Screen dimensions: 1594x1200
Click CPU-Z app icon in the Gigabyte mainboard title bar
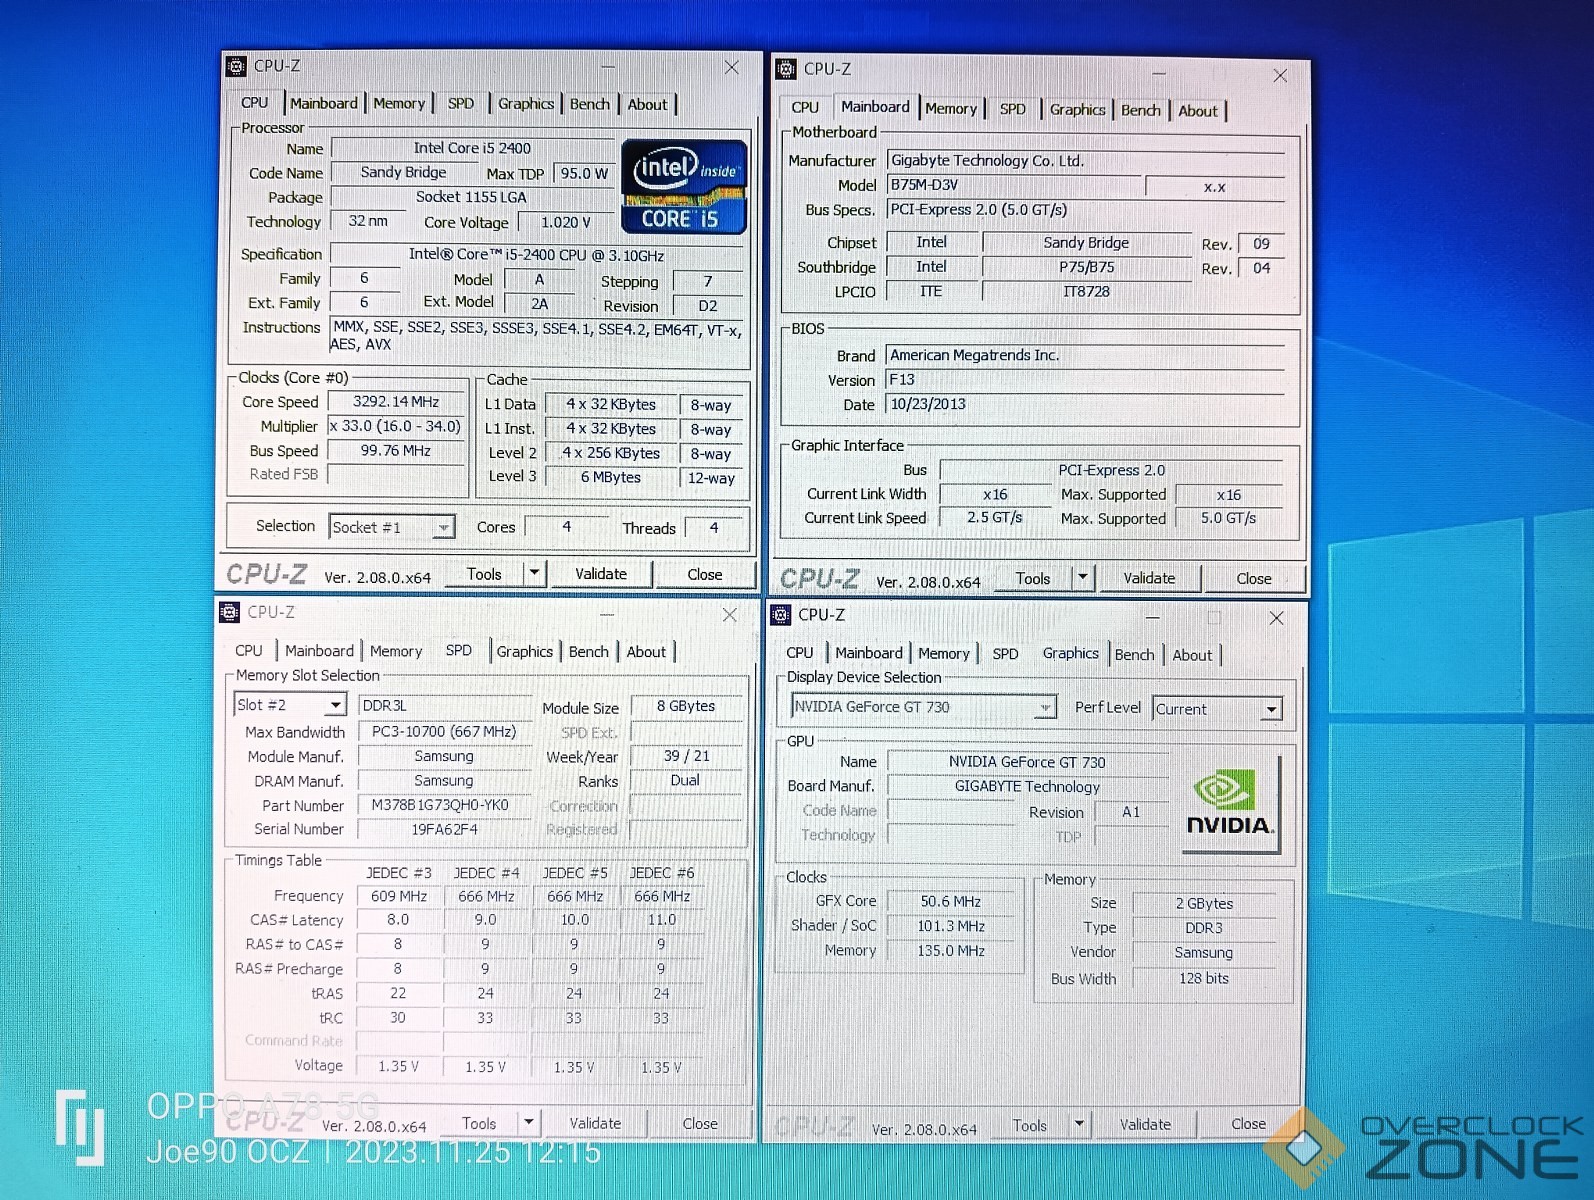tap(786, 68)
